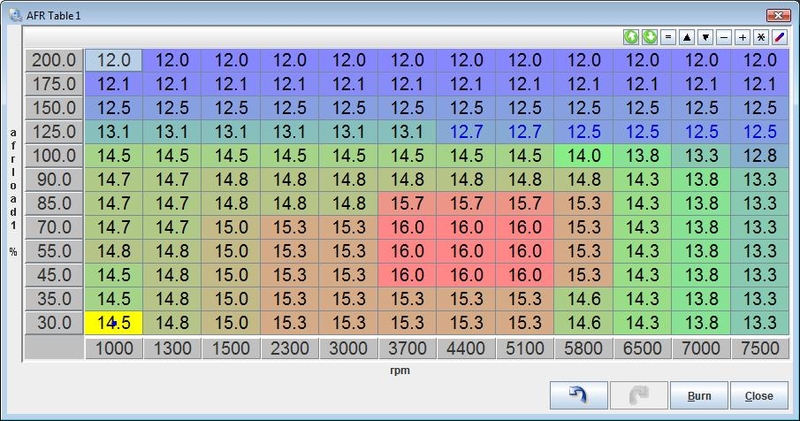Image resolution: width=800 pixels, height=421 pixels.
Task: Select the yellow 14.5 cell at 30.0 load
Action: (x=114, y=323)
